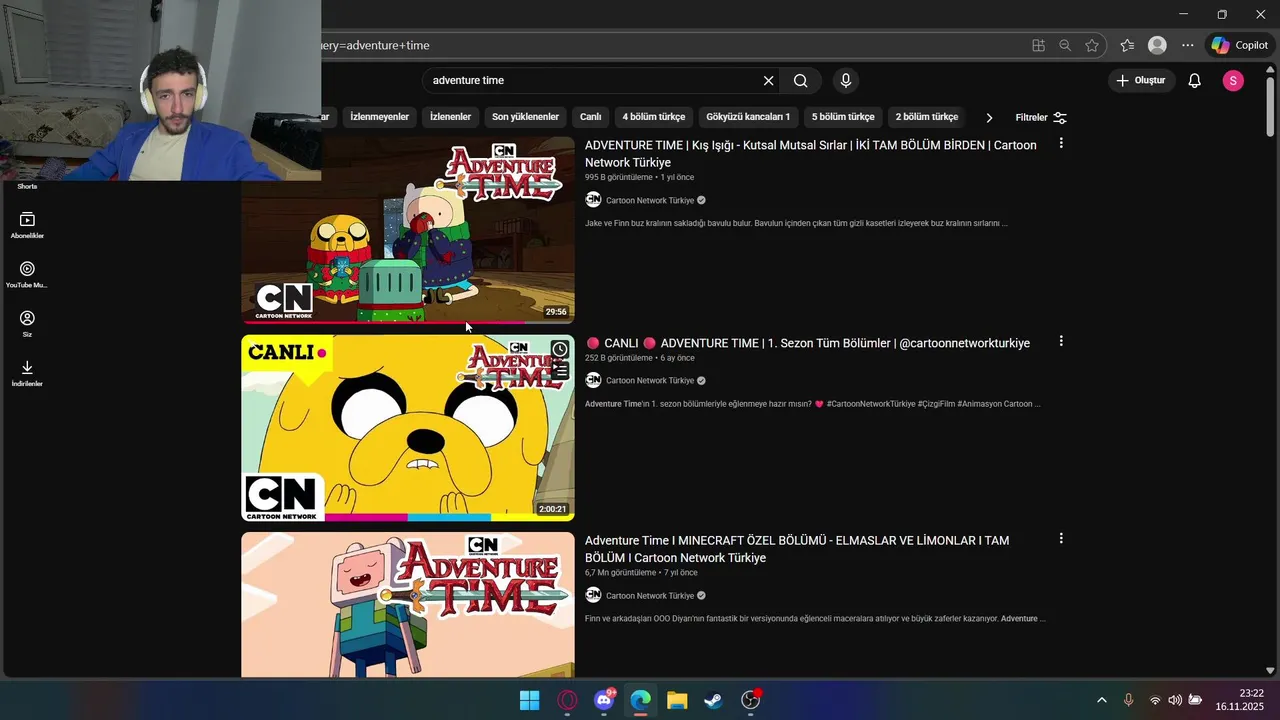Toggle the İzlenenler filter chip
The image size is (1280, 720).
tap(450, 117)
